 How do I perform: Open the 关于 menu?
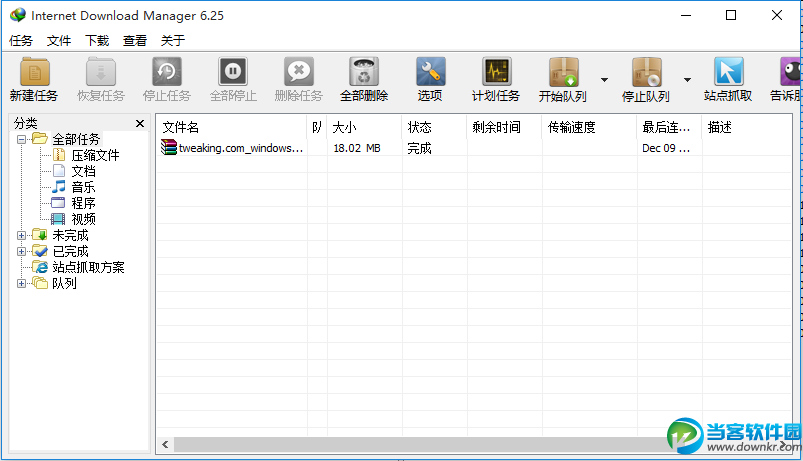(x=173, y=40)
